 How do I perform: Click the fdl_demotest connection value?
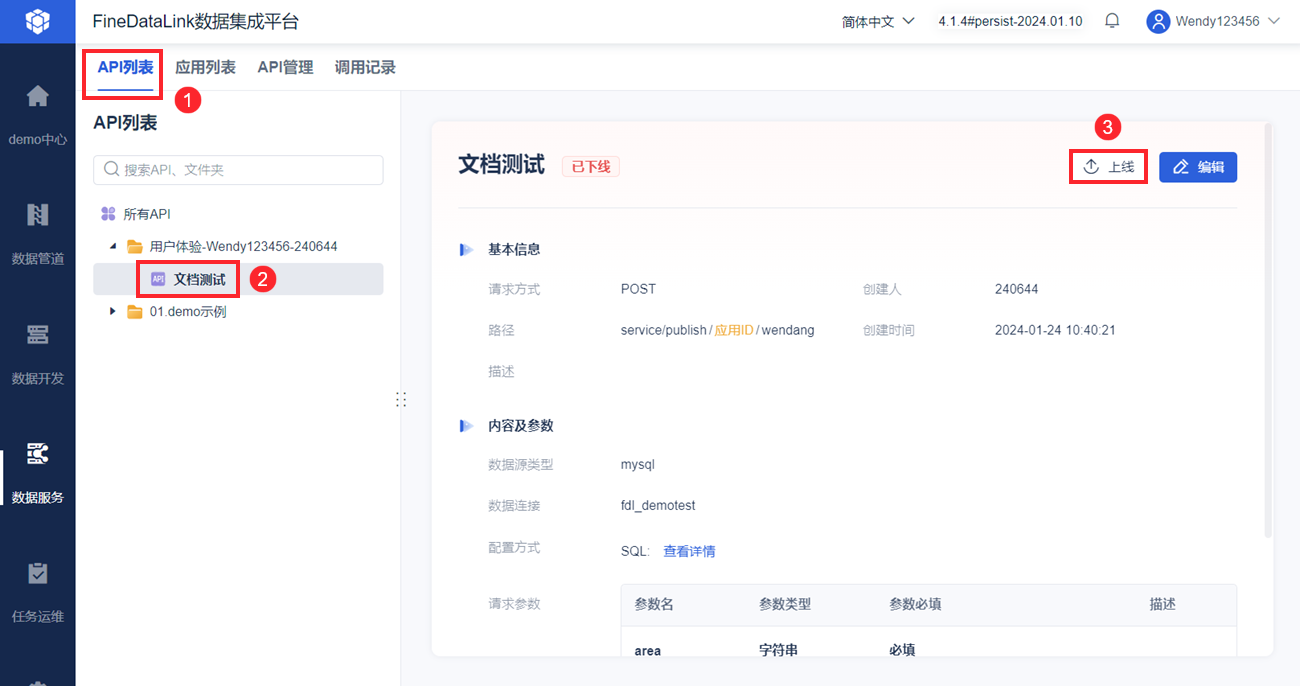point(658,505)
